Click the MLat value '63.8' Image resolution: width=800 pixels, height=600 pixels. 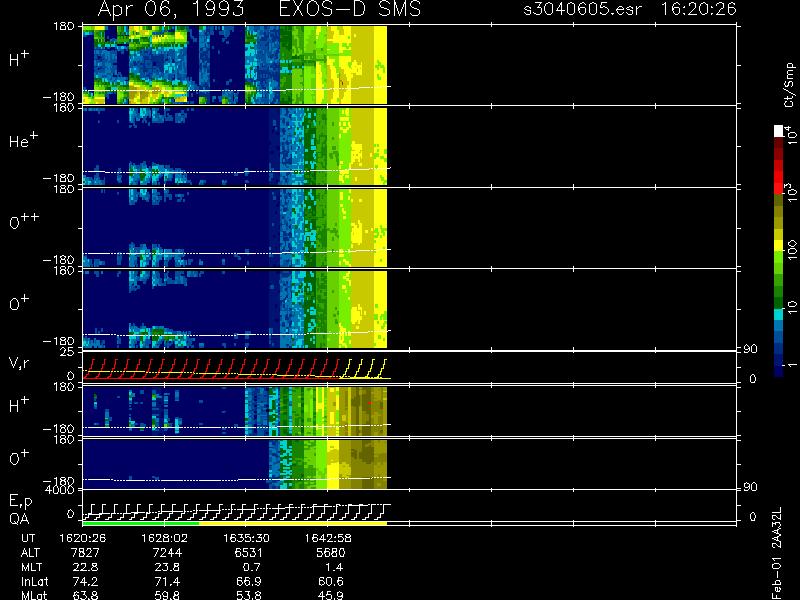point(86,595)
